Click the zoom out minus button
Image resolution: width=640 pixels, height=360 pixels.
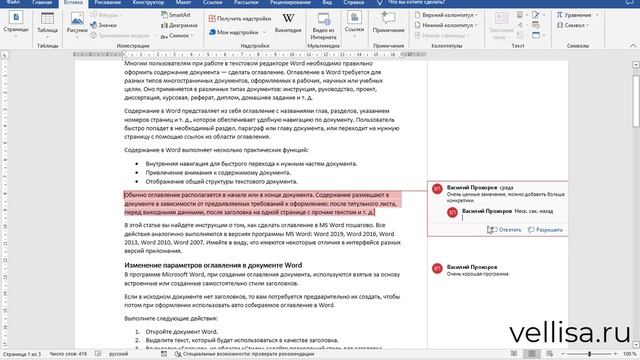[x=563, y=354]
